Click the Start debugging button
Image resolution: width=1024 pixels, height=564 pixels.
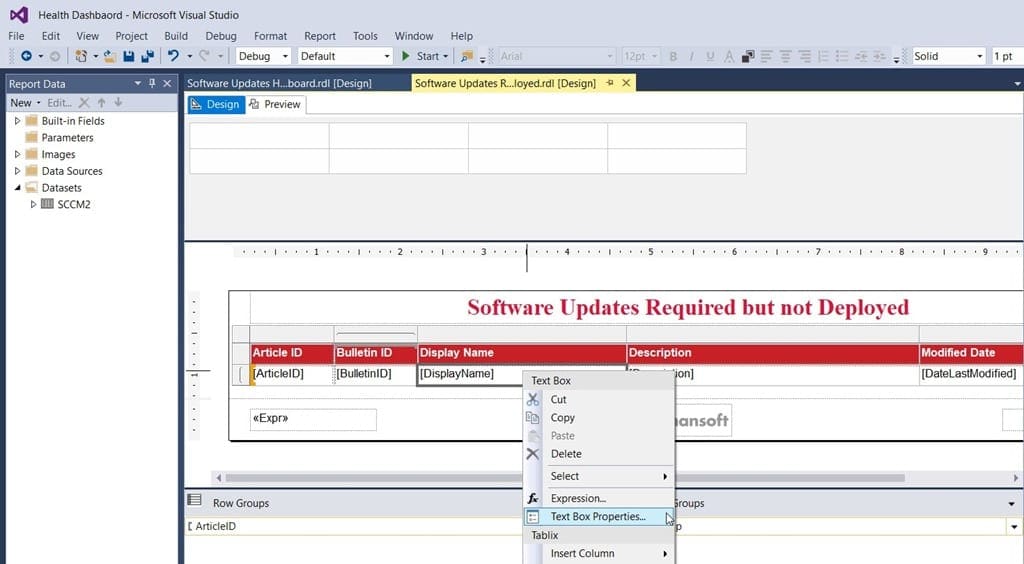tap(424, 56)
